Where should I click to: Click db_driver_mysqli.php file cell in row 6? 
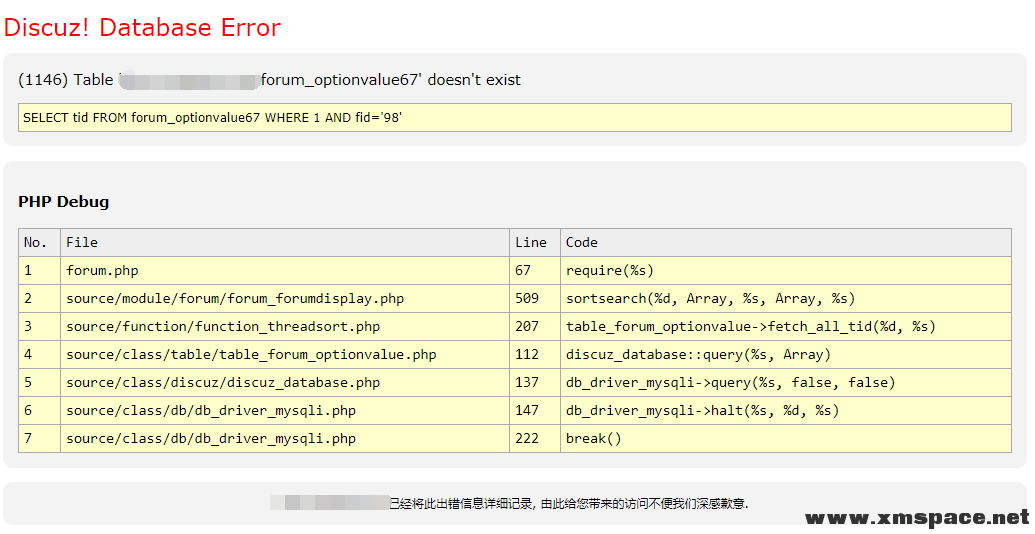click(x=285, y=410)
